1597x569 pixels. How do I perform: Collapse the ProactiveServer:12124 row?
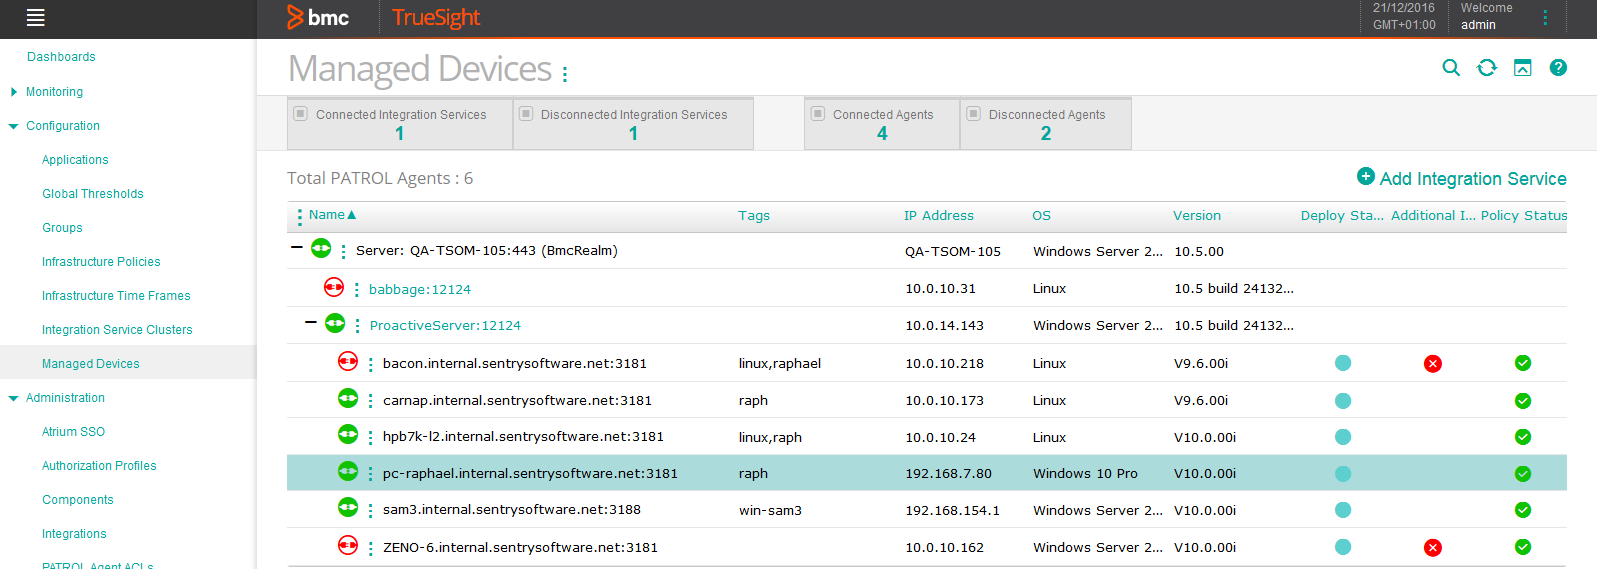pos(310,322)
